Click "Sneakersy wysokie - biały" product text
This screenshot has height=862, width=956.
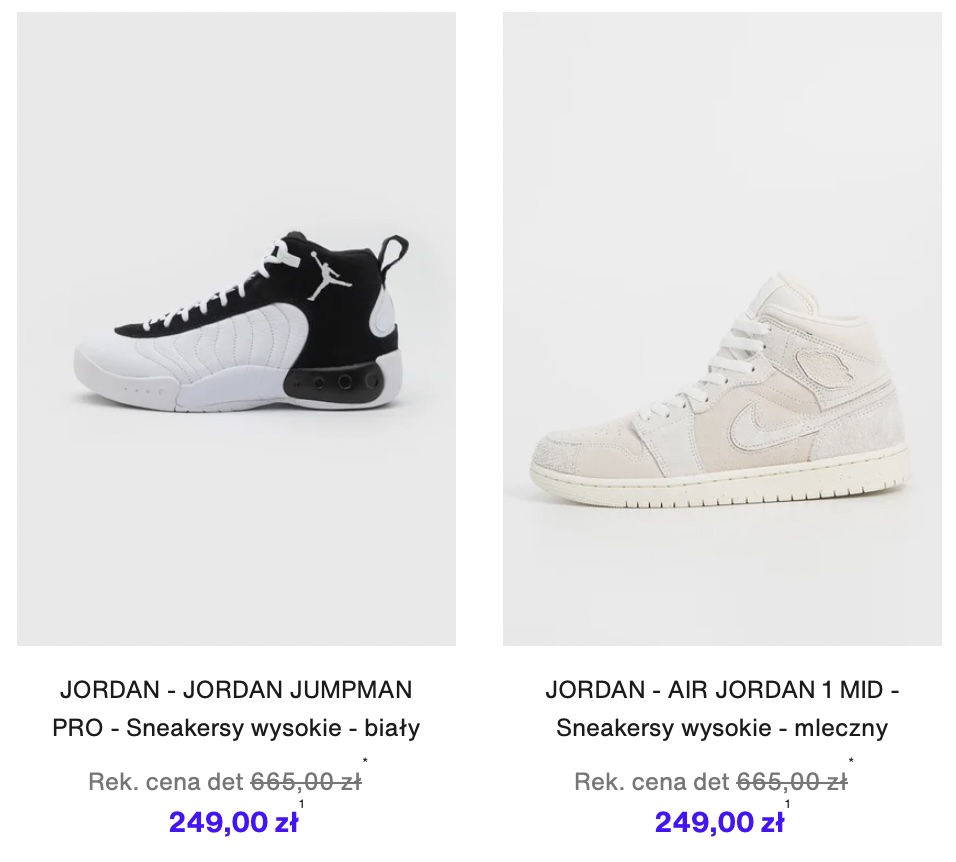coord(273,728)
